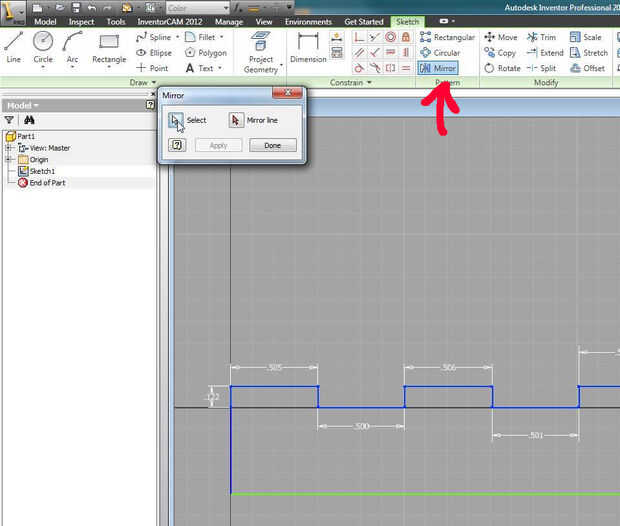
Task: Activate the Mirror pattern tool
Action: coord(438,68)
